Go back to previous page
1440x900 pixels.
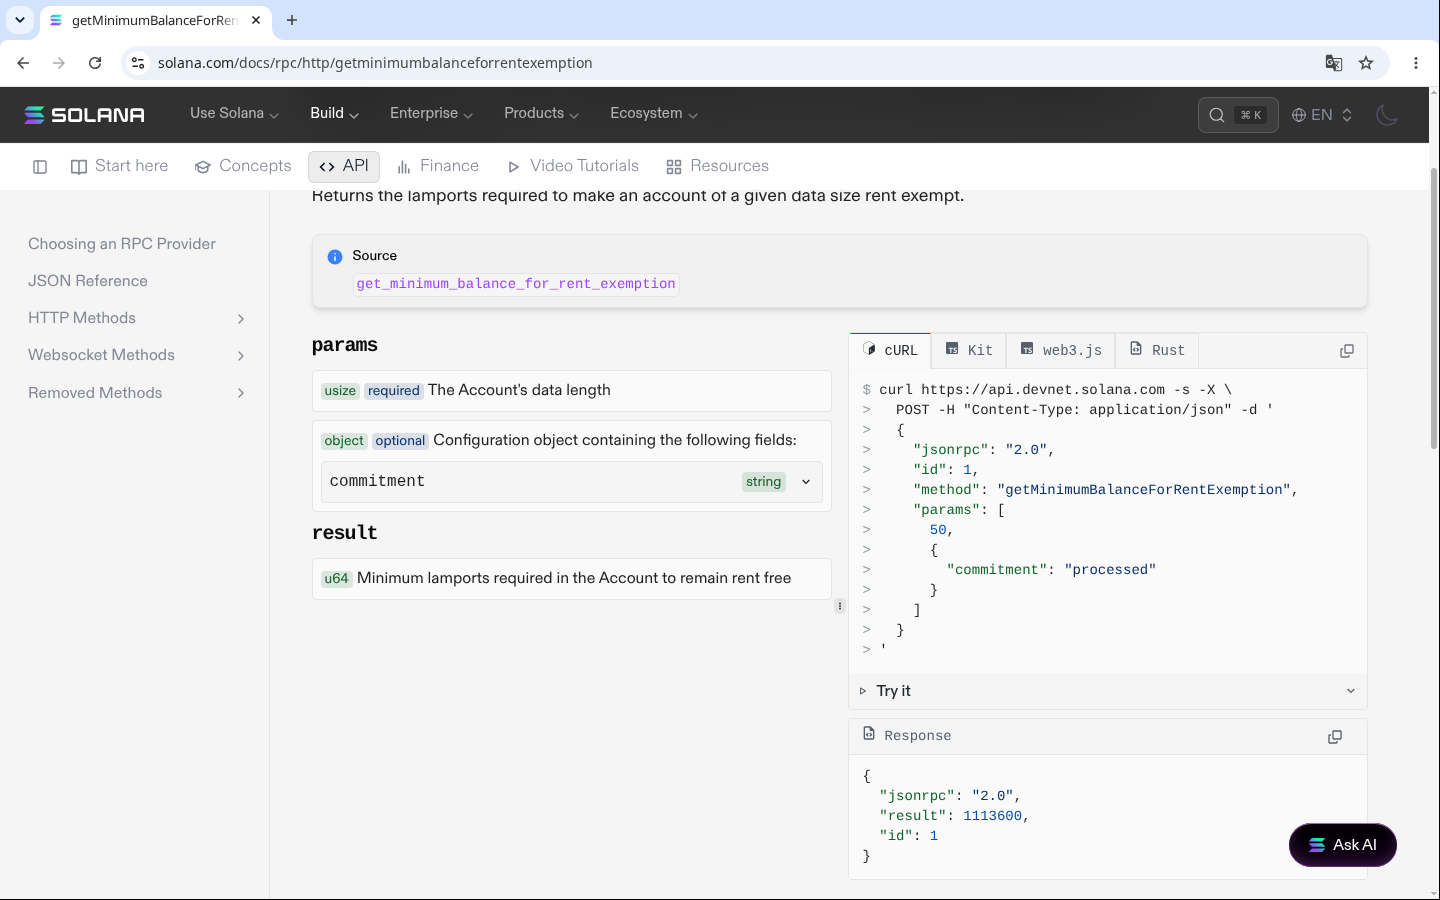23,63
